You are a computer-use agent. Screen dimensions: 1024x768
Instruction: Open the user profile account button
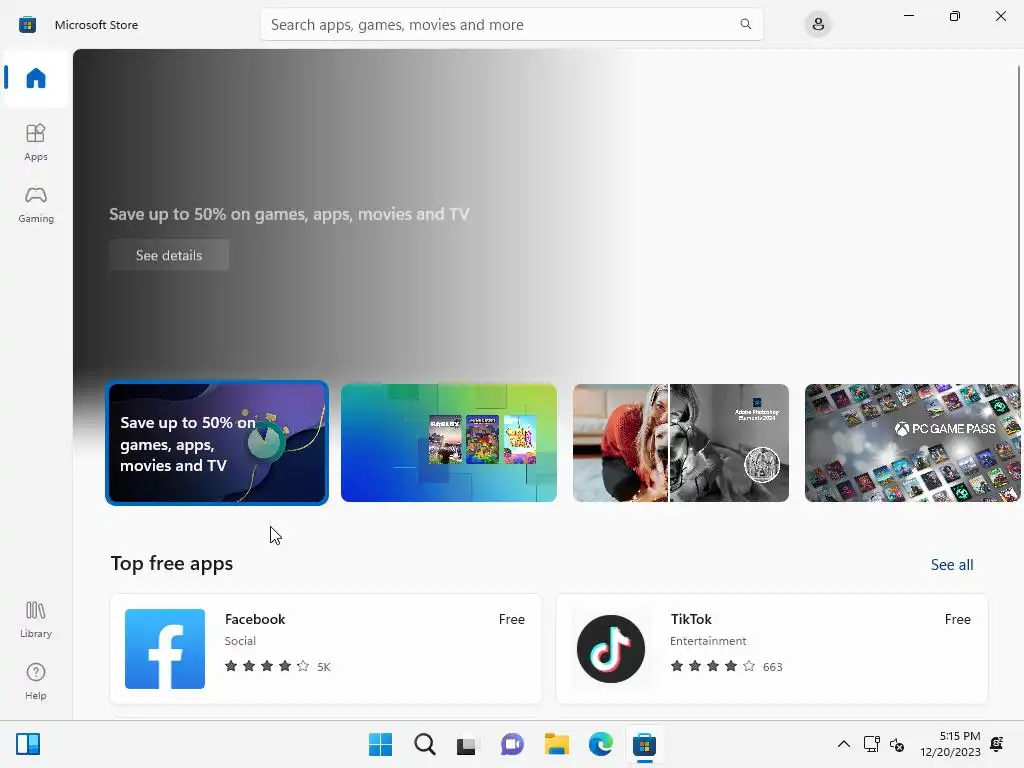tap(818, 24)
